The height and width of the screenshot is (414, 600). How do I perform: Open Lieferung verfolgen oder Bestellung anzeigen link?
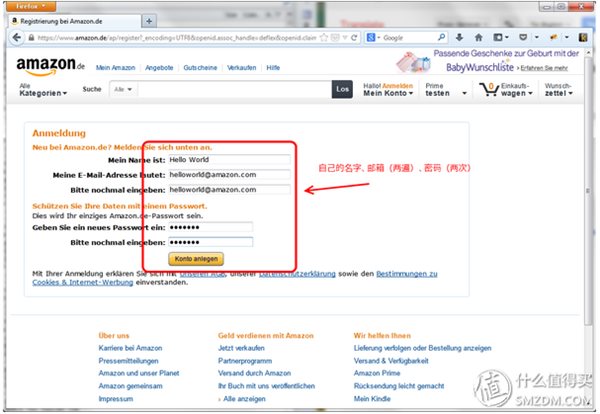422,348
